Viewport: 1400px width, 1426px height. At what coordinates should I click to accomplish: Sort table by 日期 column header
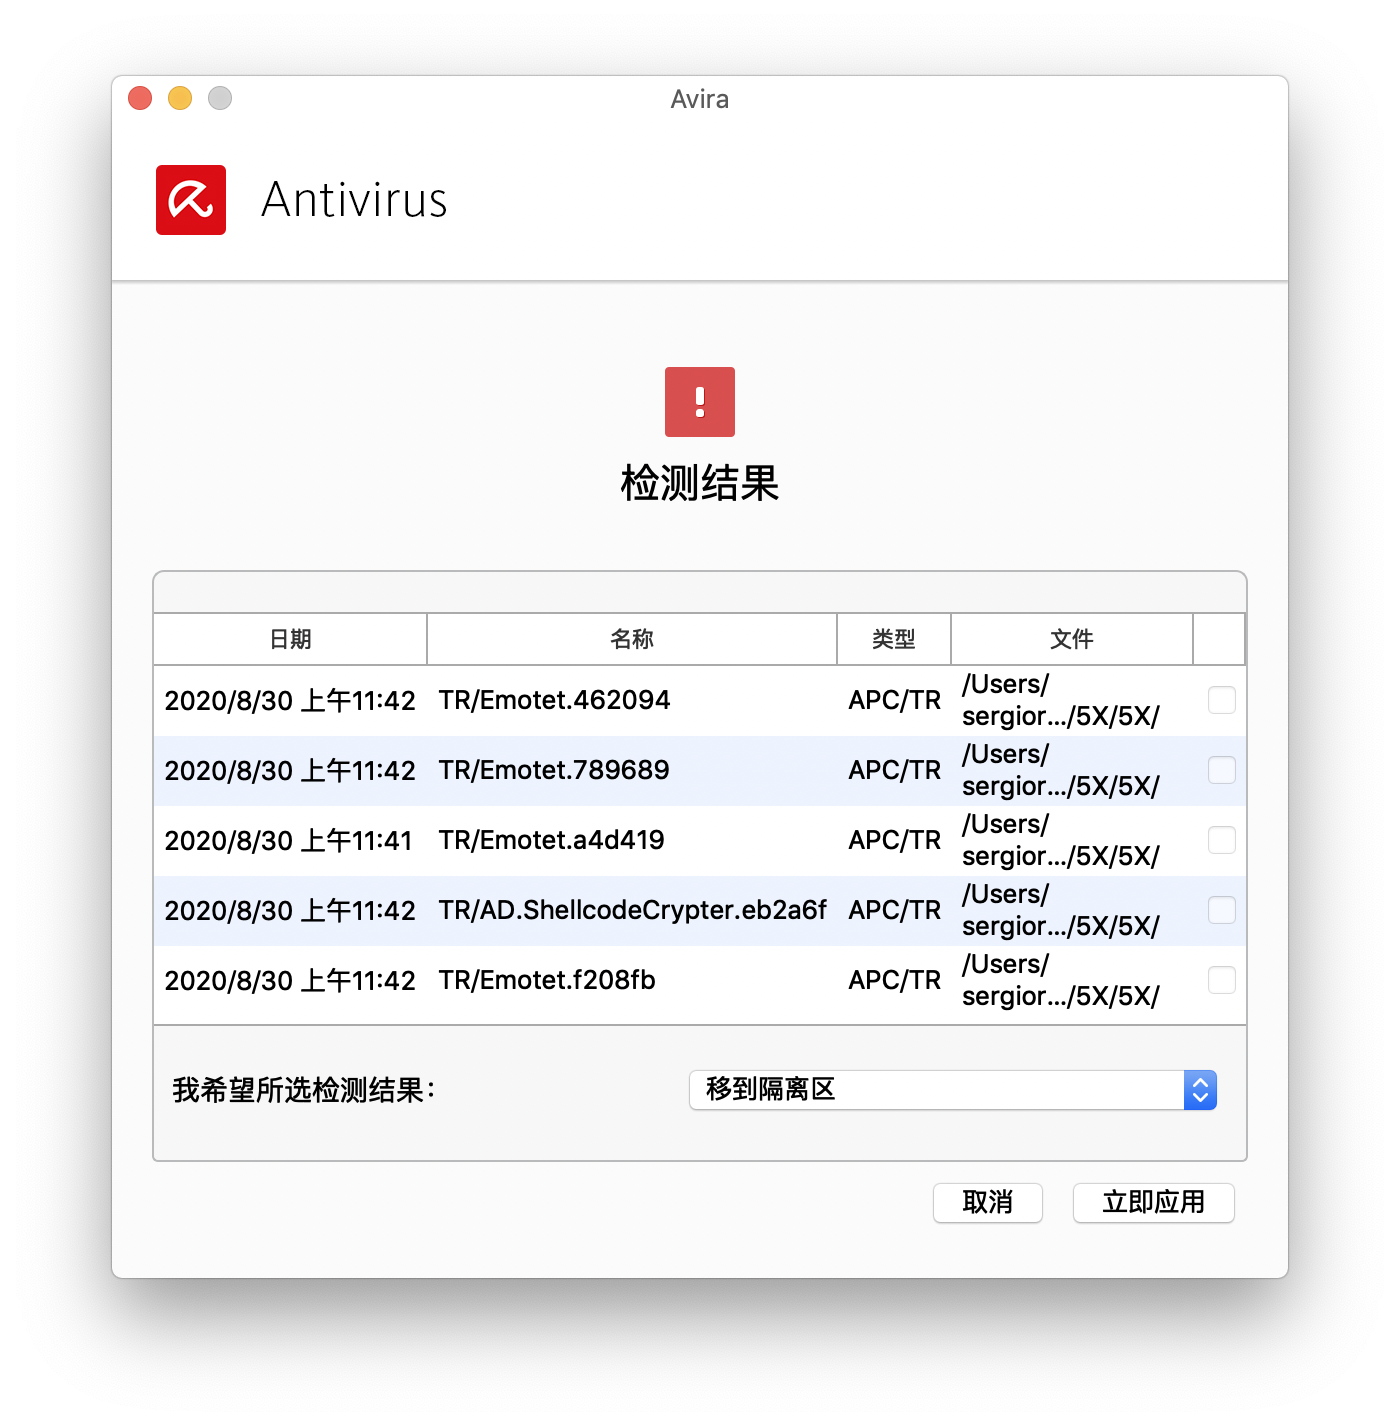point(290,639)
